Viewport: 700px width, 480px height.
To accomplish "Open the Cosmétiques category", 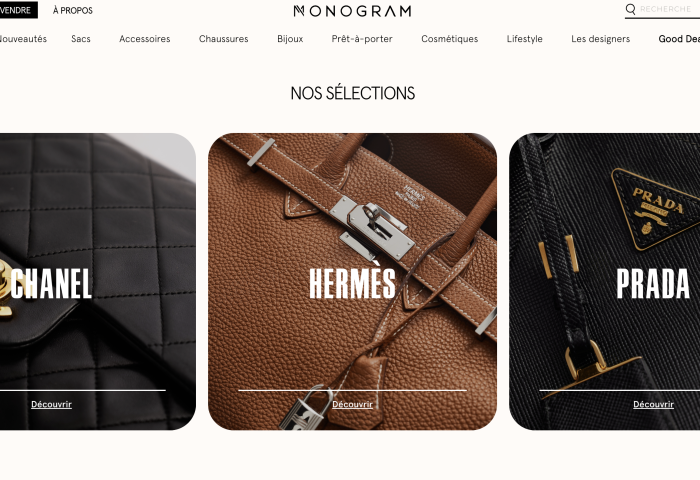I will (450, 39).
